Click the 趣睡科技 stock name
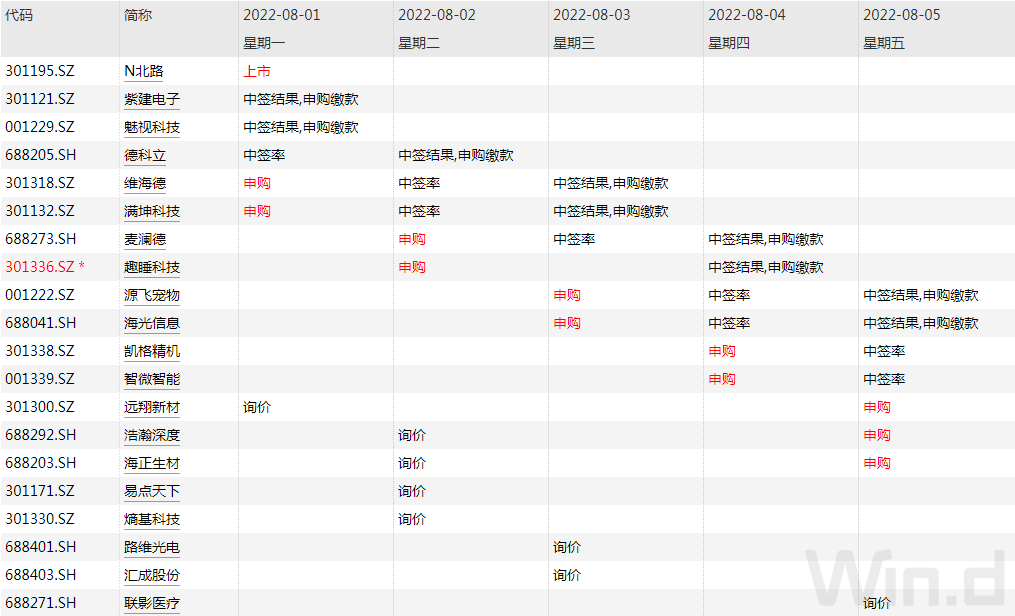The image size is (1015, 616). click(152, 267)
